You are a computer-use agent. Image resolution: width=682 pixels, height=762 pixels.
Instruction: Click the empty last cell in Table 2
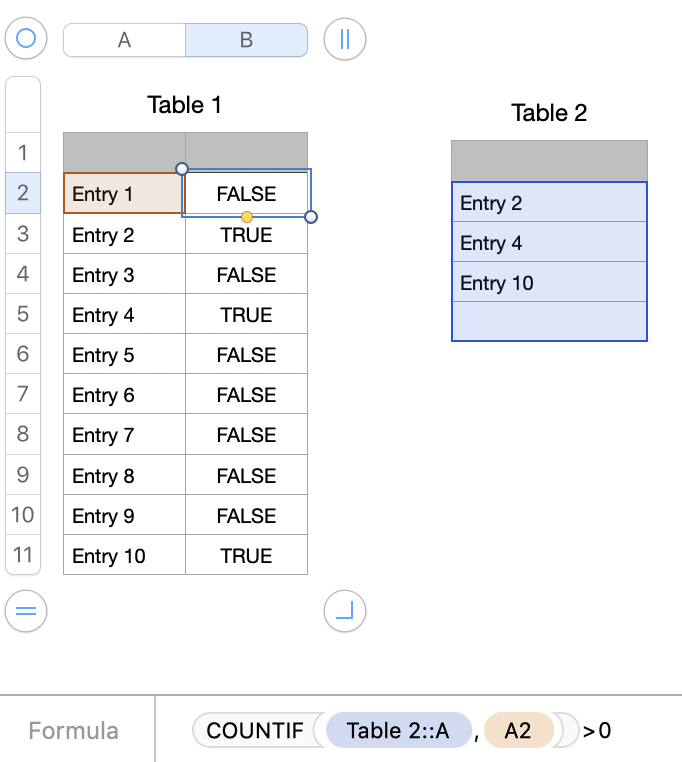[x=549, y=322]
